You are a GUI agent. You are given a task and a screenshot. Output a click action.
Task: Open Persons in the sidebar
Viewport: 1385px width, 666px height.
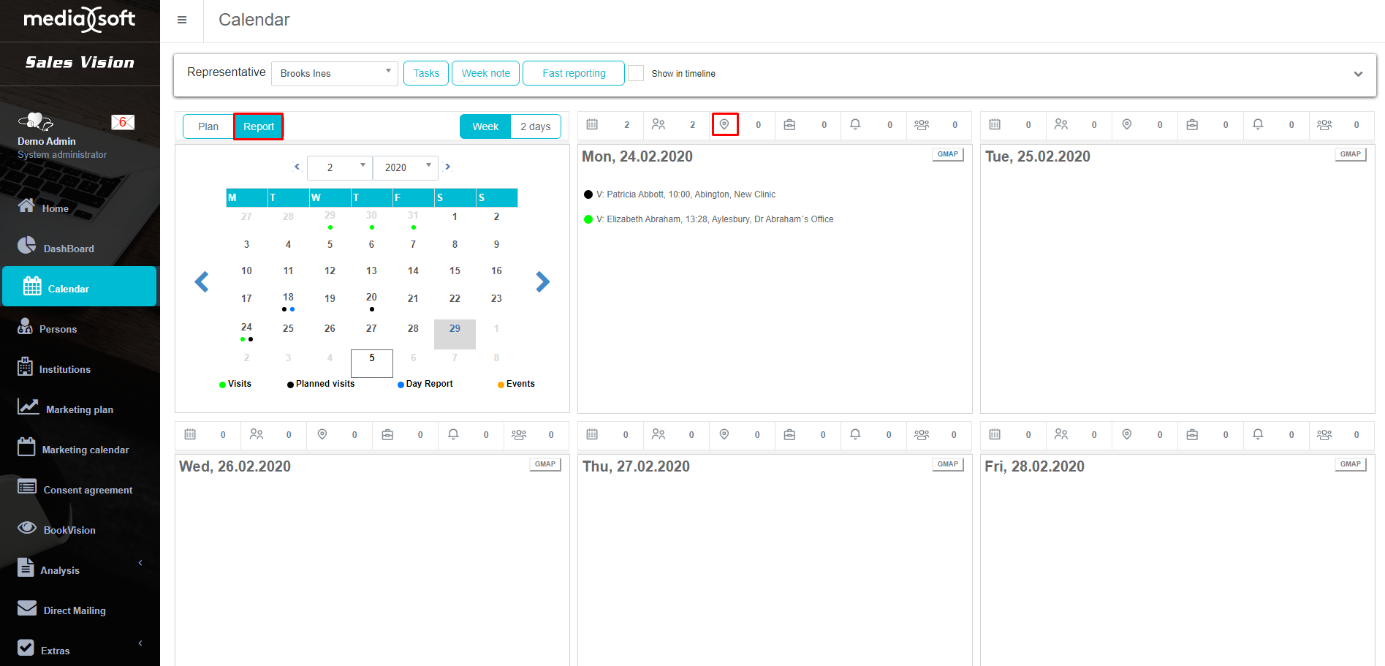pyautogui.click(x=58, y=329)
